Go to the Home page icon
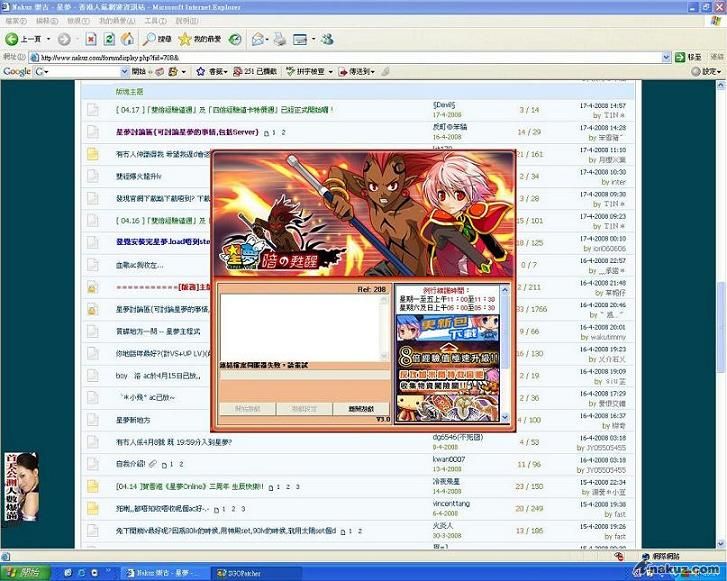 click(x=127, y=39)
